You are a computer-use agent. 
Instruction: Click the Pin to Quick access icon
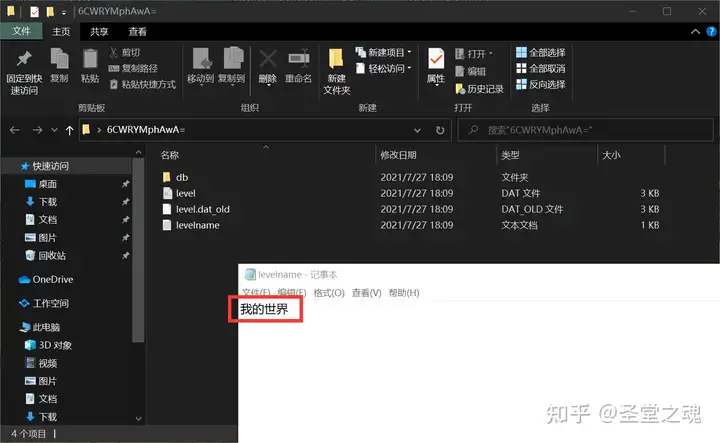(x=24, y=59)
